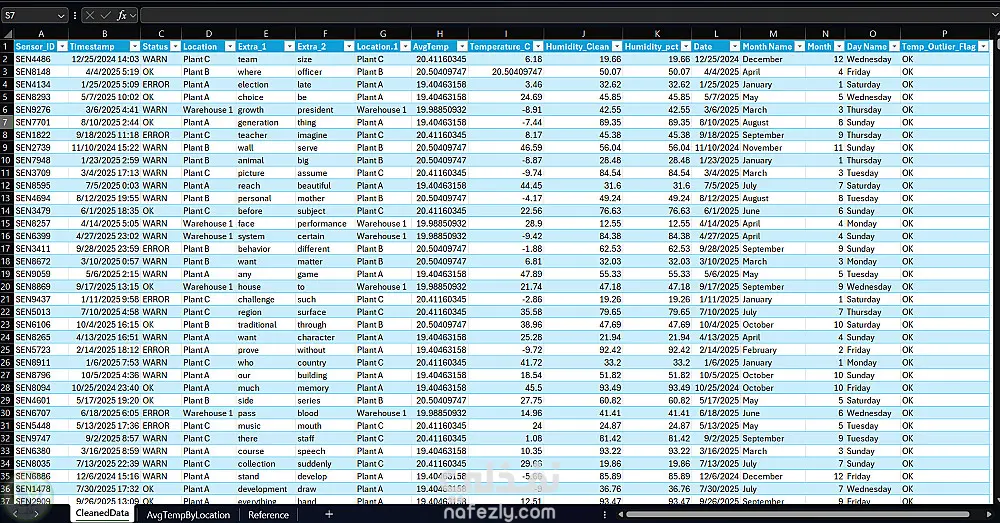Click the horizontal scrollbar left arrow
The height and width of the screenshot is (523, 1000).
tap(621, 514)
